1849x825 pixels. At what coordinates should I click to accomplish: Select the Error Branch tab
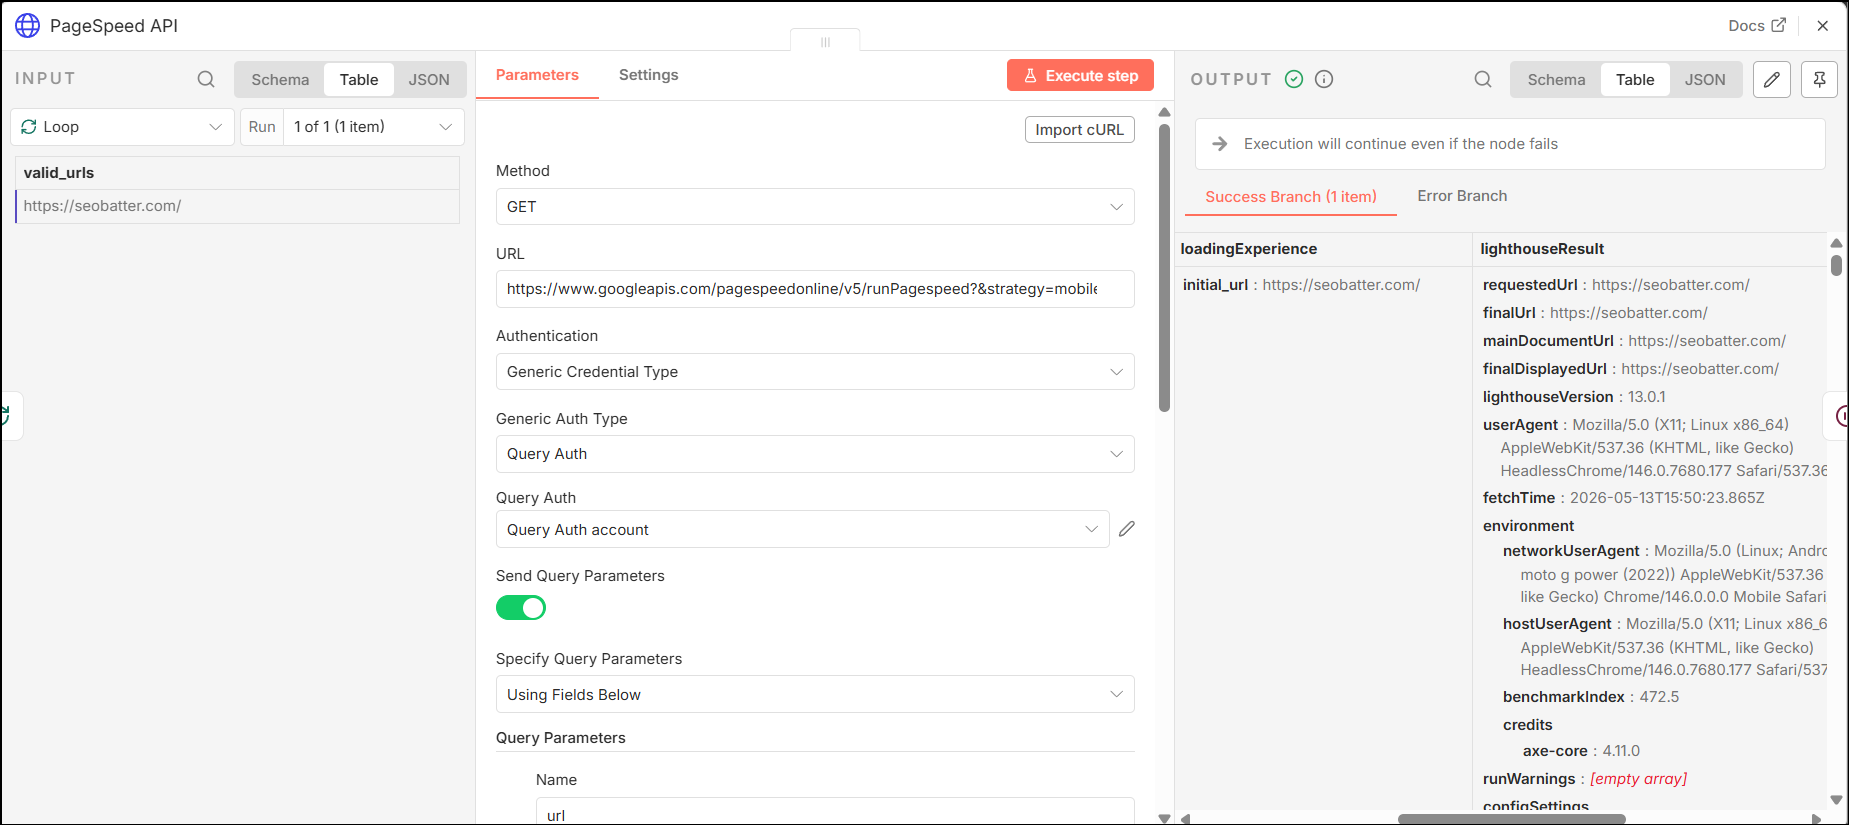[x=1462, y=196]
